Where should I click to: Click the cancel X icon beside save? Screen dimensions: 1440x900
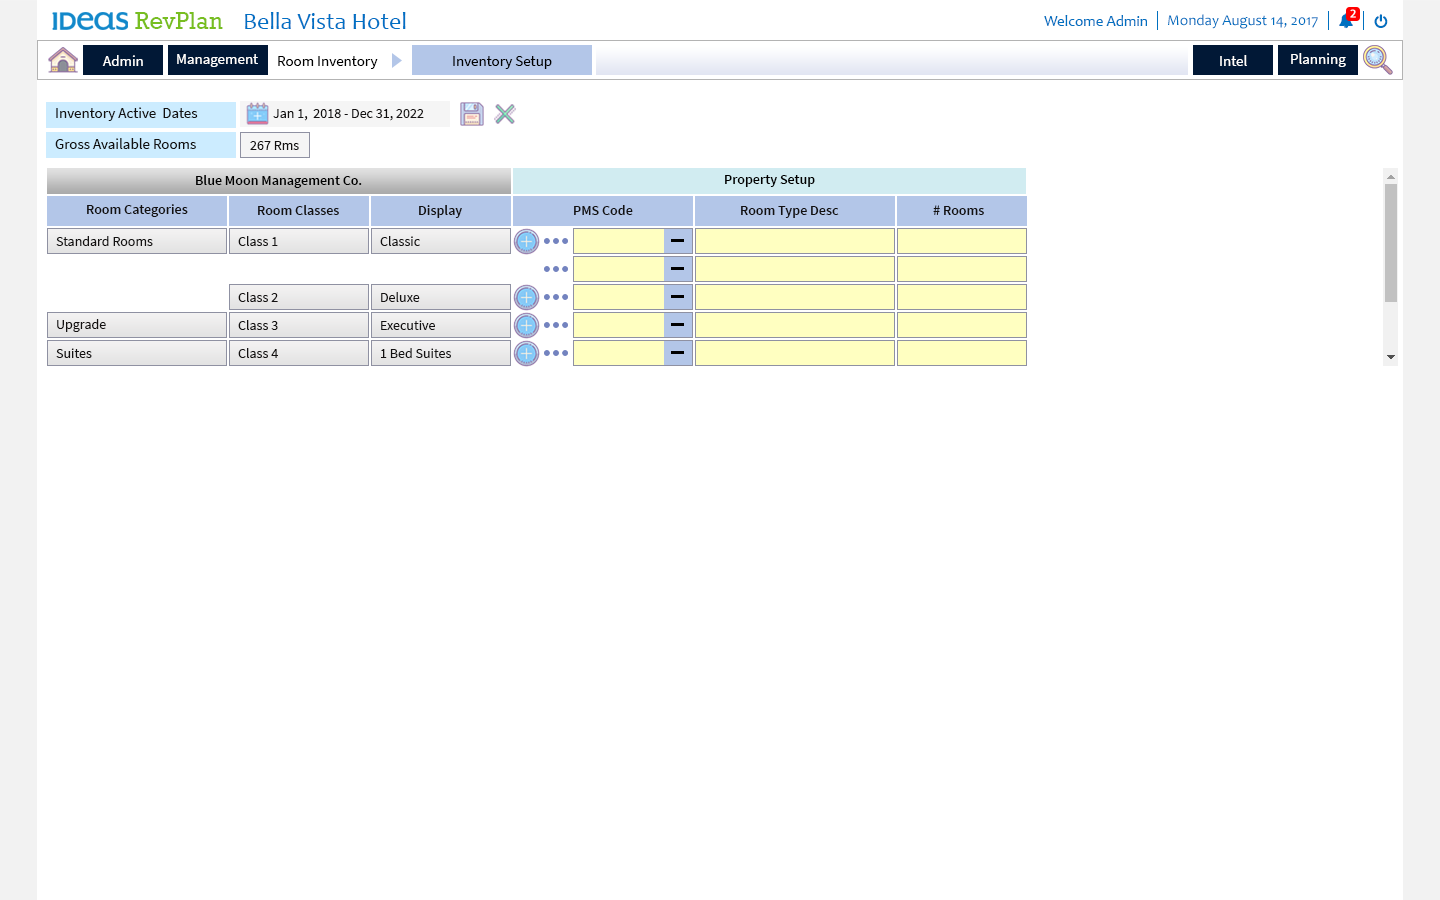click(x=505, y=114)
